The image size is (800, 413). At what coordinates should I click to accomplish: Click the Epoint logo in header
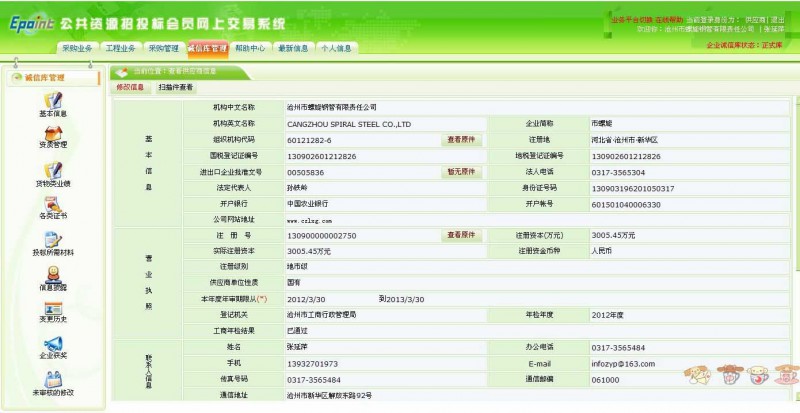click(31, 24)
